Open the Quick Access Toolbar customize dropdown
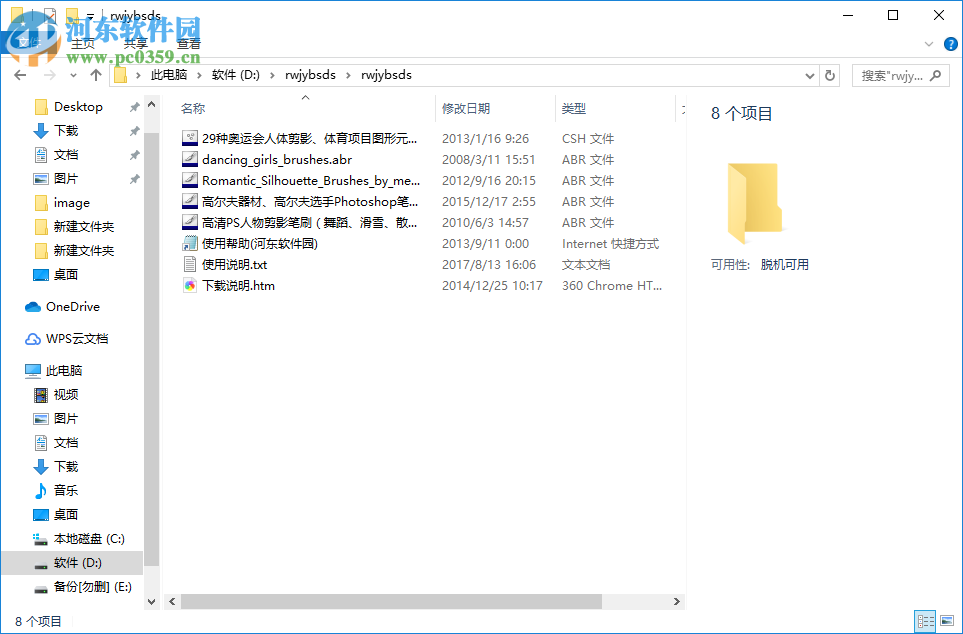The height and width of the screenshot is (634, 963). click(90, 15)
